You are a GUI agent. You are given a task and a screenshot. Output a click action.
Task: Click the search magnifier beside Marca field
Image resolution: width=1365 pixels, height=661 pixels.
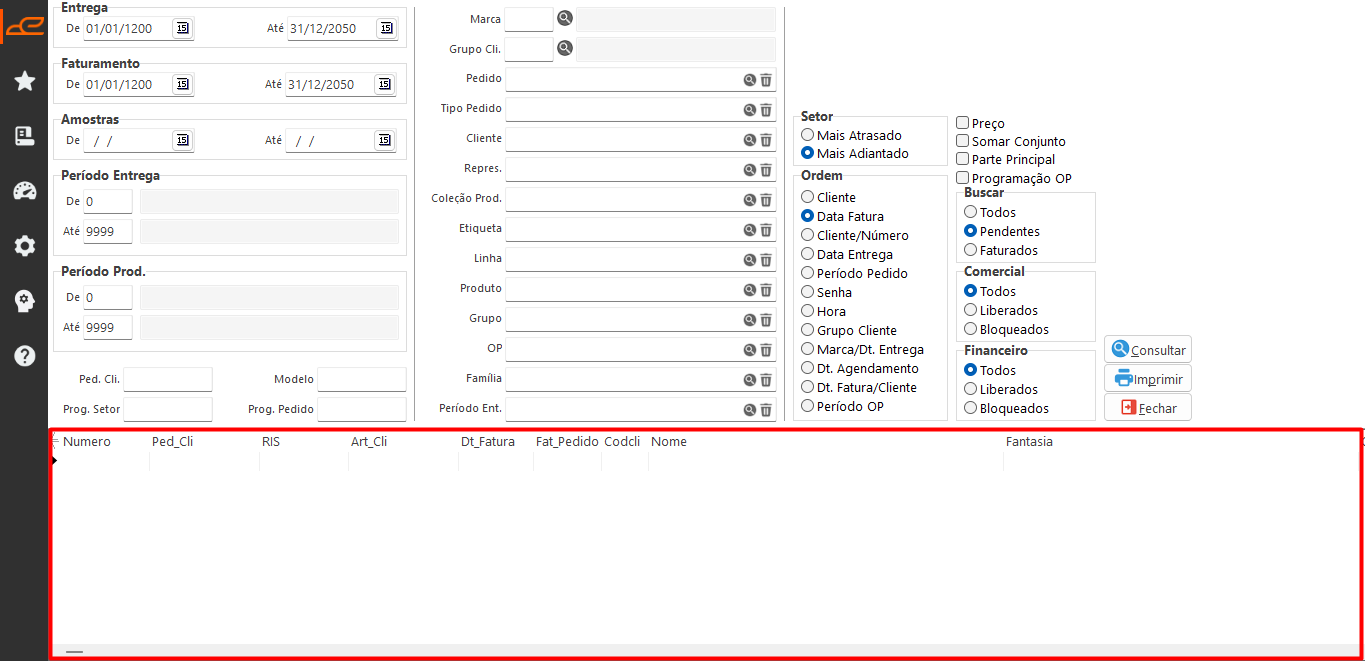(565, 18)
